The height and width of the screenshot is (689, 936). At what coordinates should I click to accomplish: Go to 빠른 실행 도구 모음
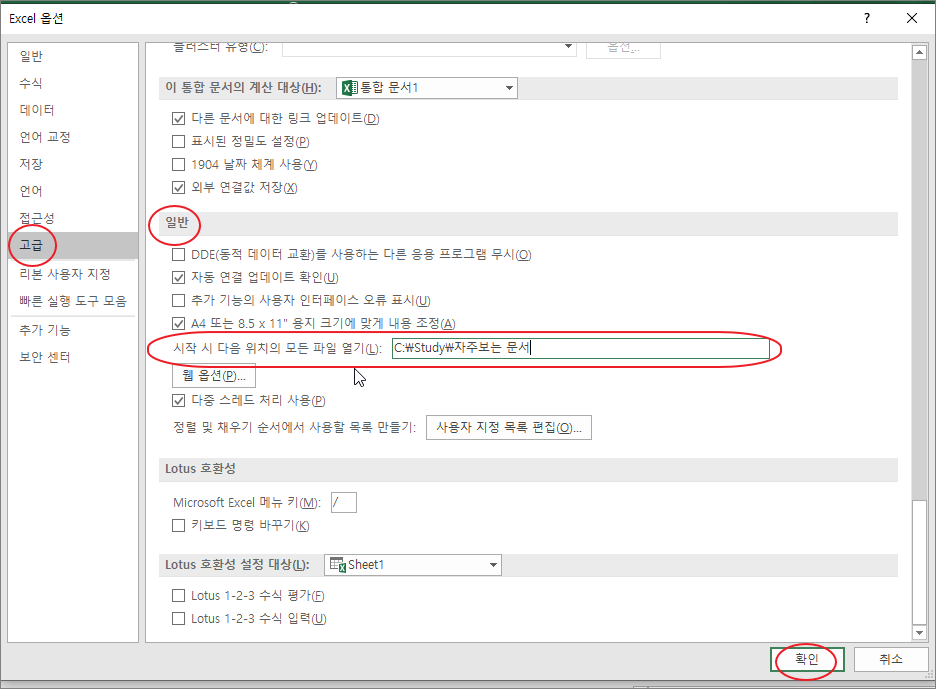[x=73, y=300]
